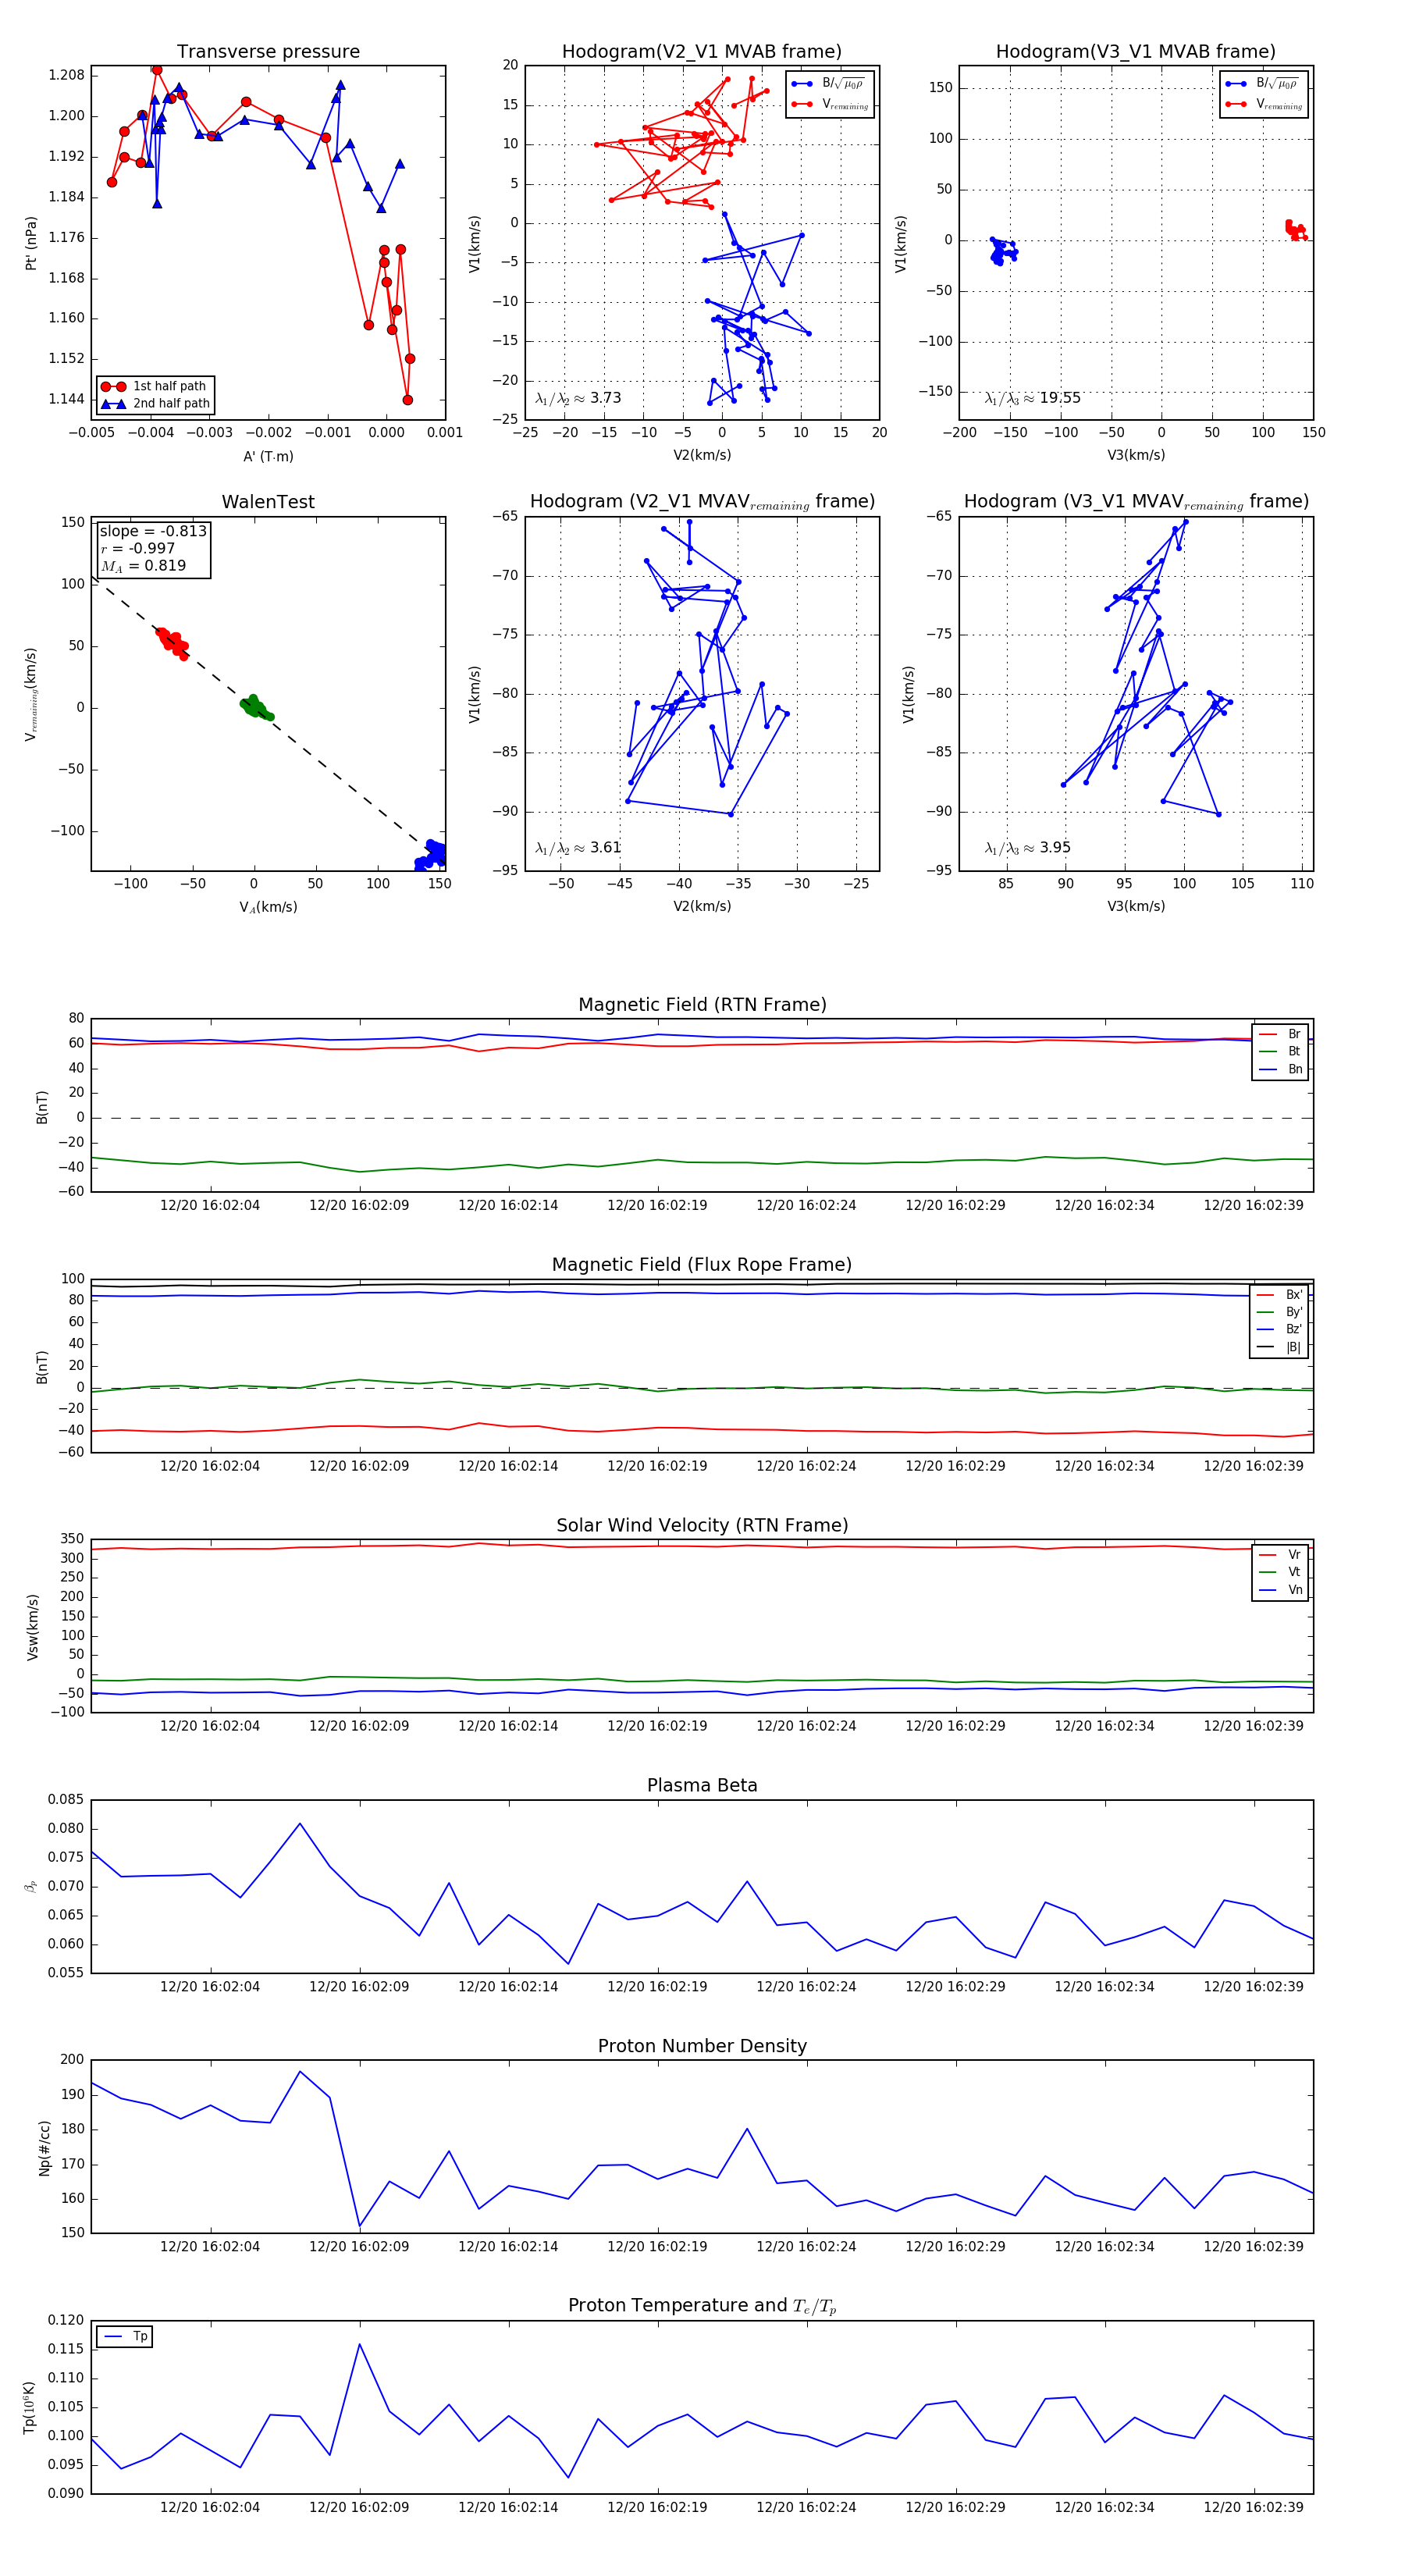Click the Plasma Beta plot title
Screen dimensions: 1405x2576
pyautogui.click(x=702, y=1786)
